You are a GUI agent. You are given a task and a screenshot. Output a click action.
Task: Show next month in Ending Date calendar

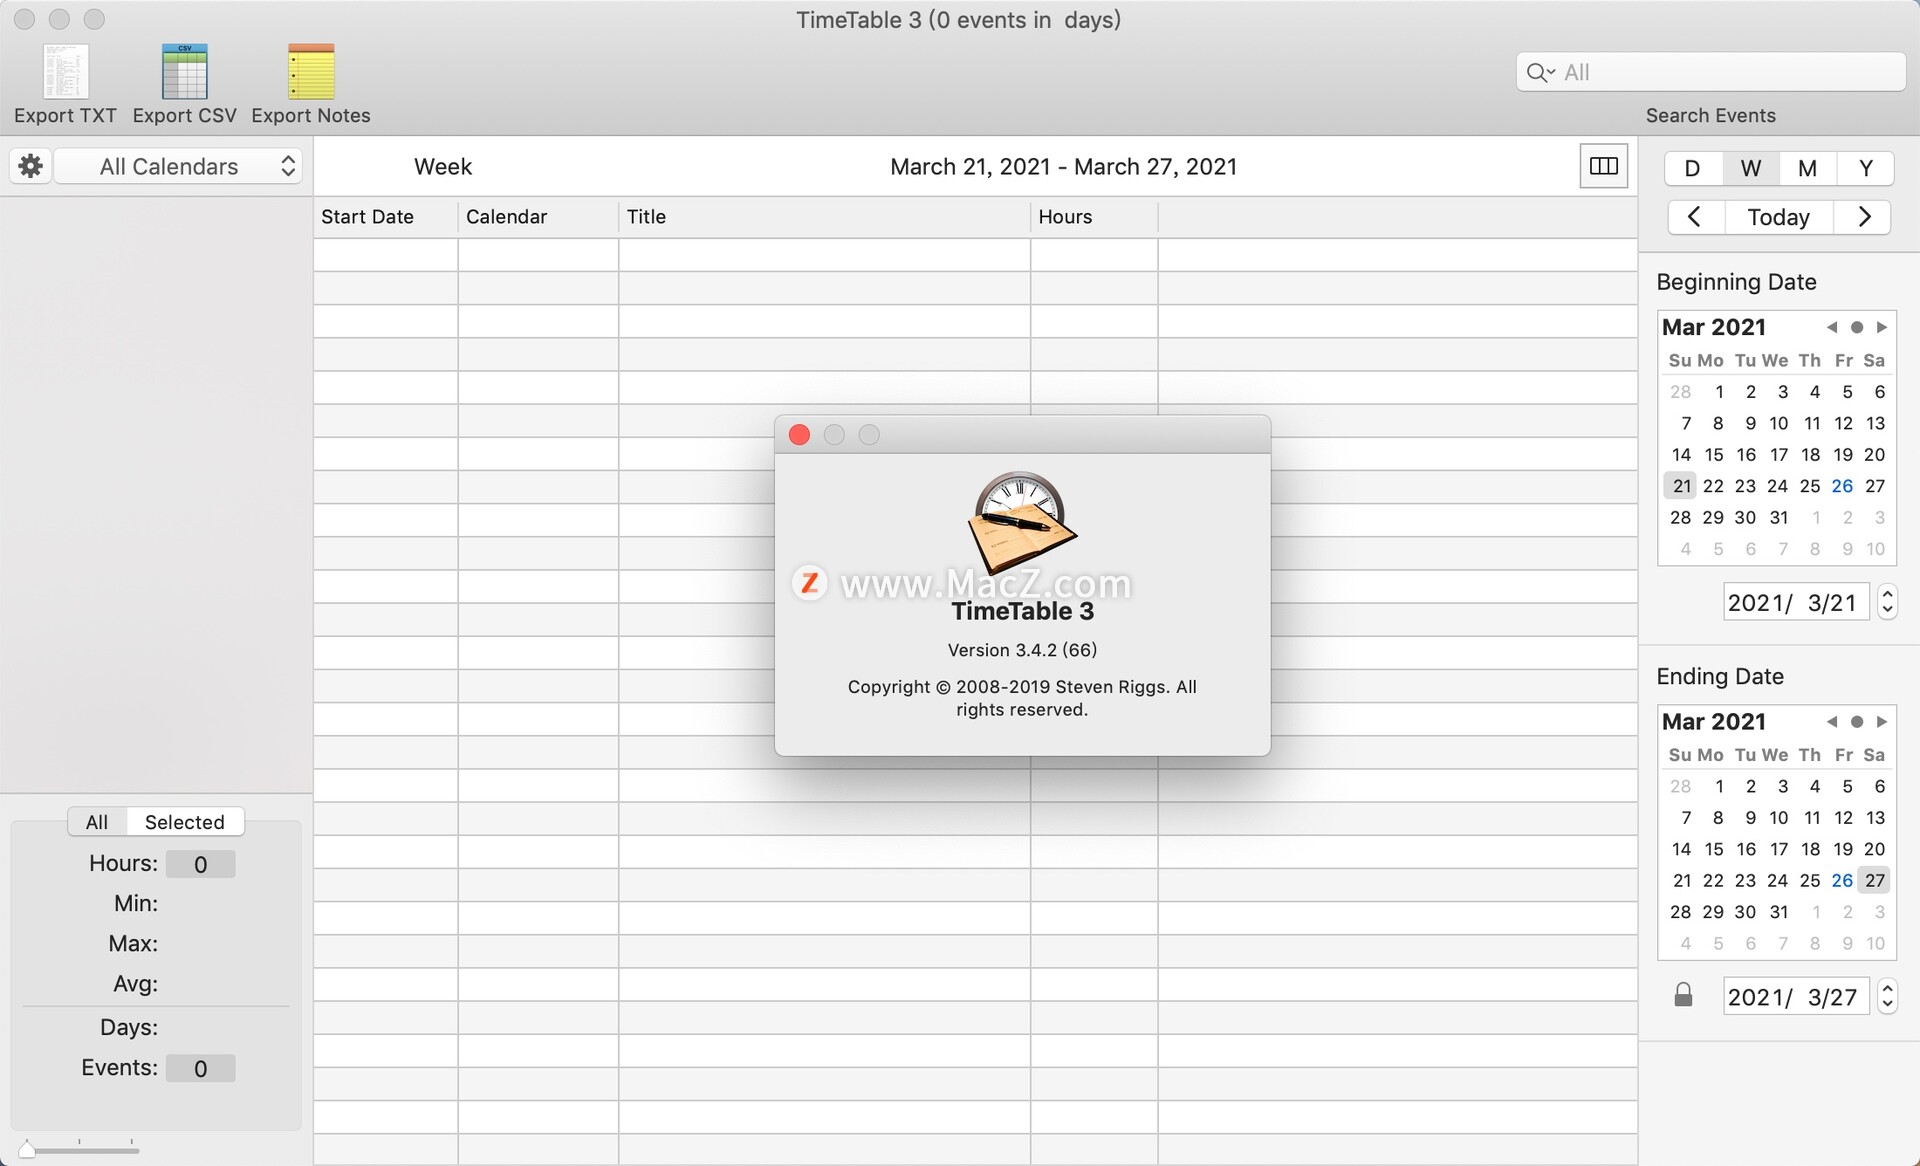pos(1882,721)
